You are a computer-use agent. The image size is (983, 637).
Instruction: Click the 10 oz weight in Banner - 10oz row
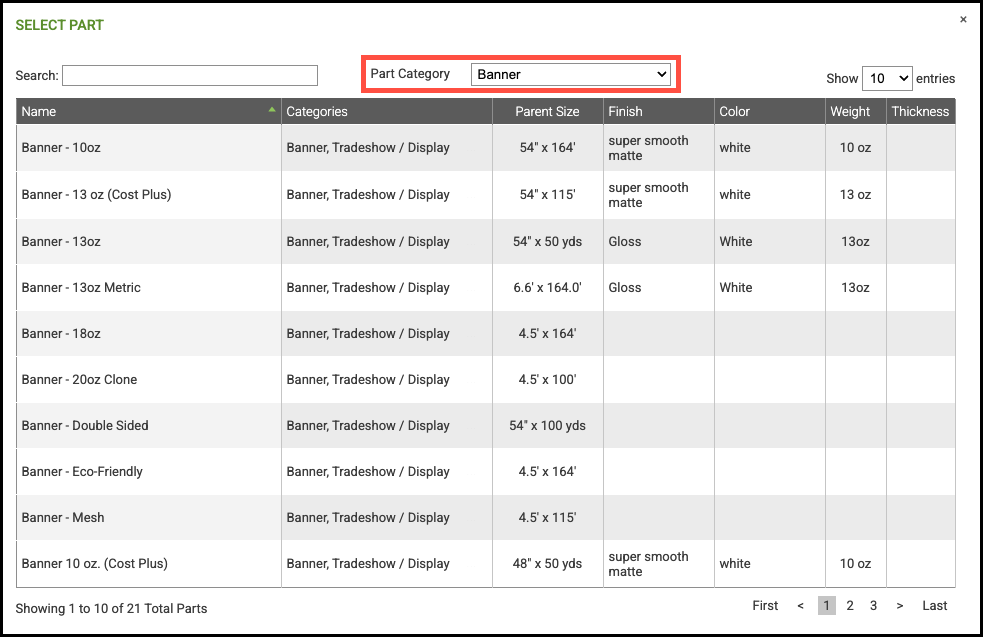[855, 147]
